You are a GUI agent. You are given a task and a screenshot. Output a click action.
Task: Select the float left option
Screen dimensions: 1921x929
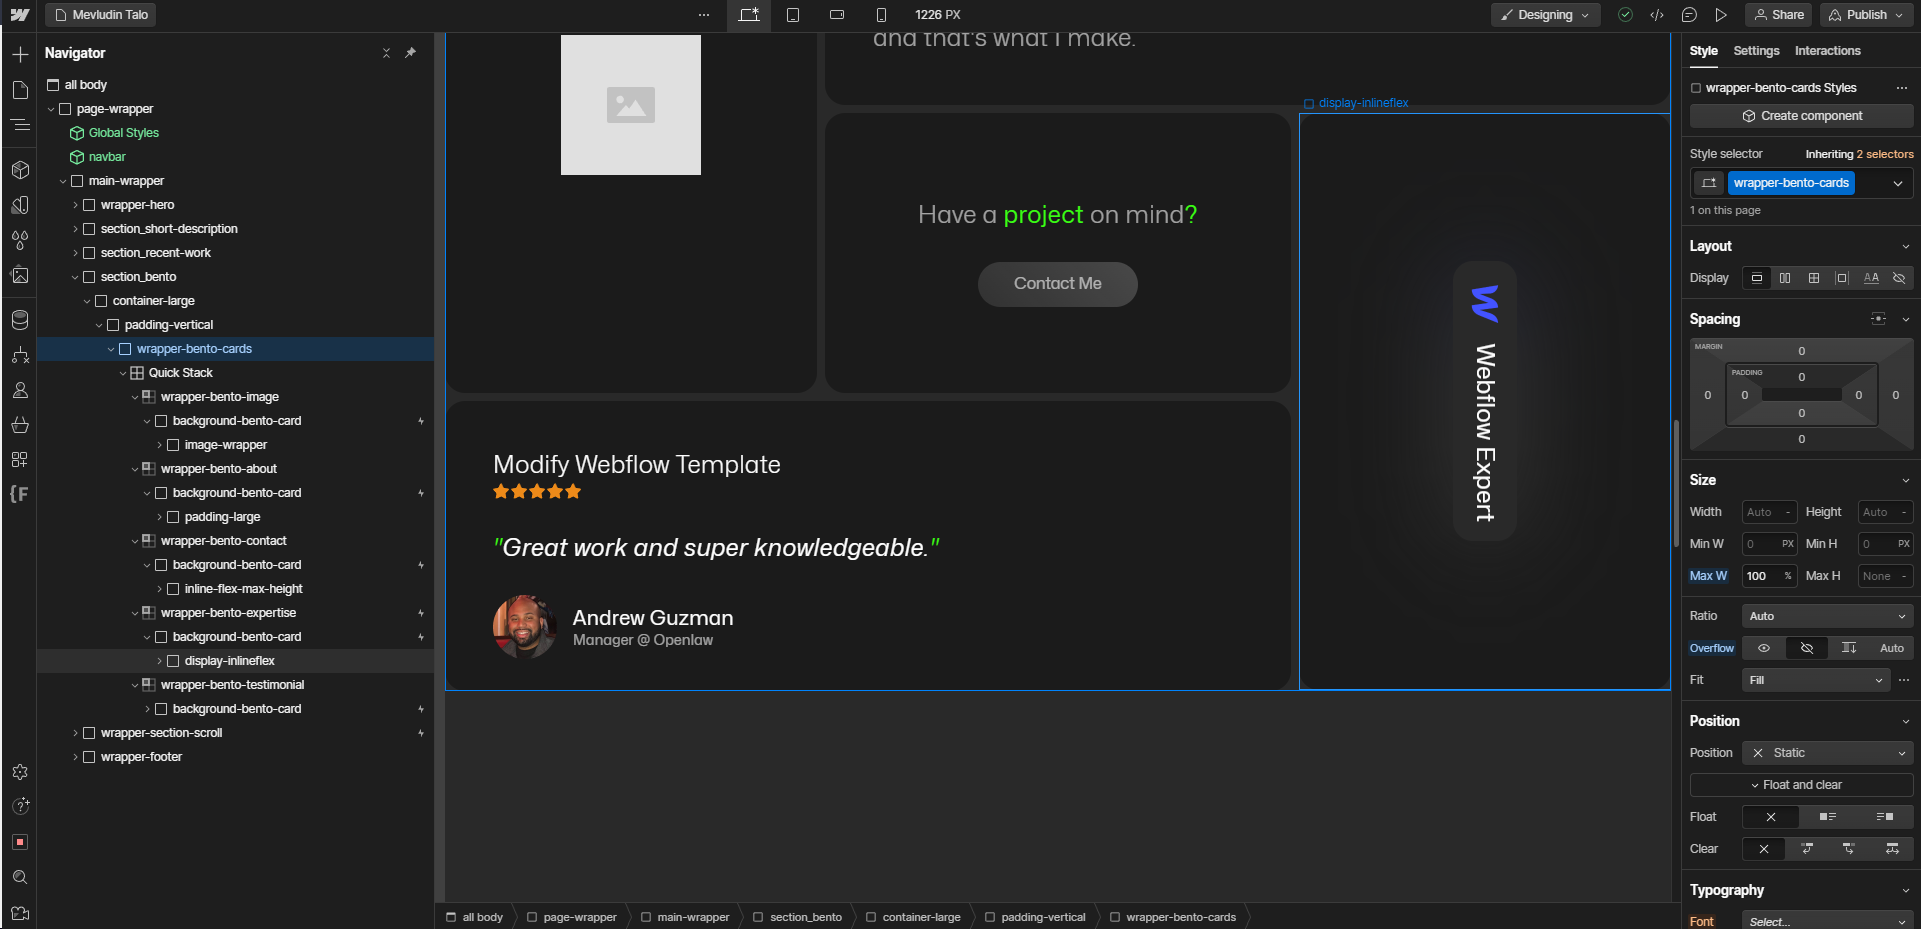(x=1828, y=817)
